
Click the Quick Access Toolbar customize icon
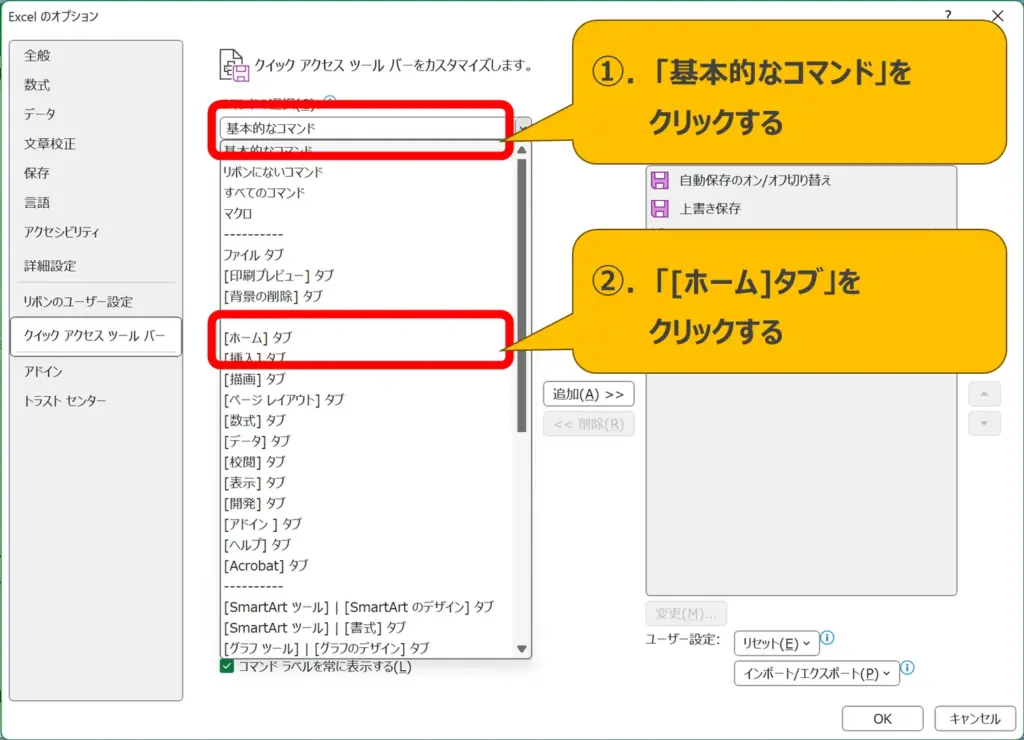233,65
